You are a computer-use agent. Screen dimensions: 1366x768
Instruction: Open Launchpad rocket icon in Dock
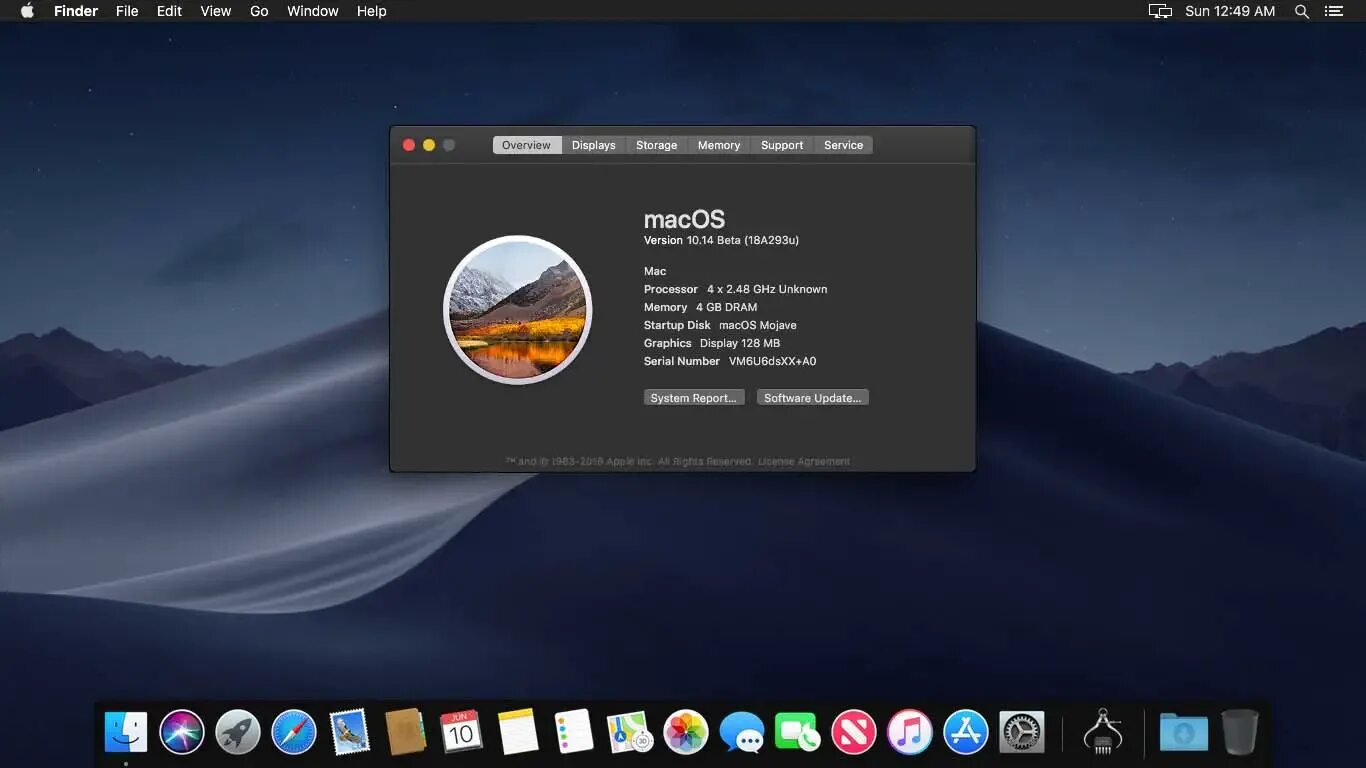tap(238, 732)
